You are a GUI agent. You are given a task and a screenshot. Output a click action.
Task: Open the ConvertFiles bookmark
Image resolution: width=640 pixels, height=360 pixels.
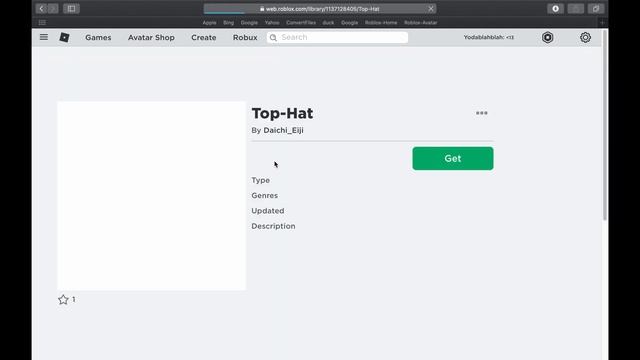pyautogui.click(x=301, y=22)
